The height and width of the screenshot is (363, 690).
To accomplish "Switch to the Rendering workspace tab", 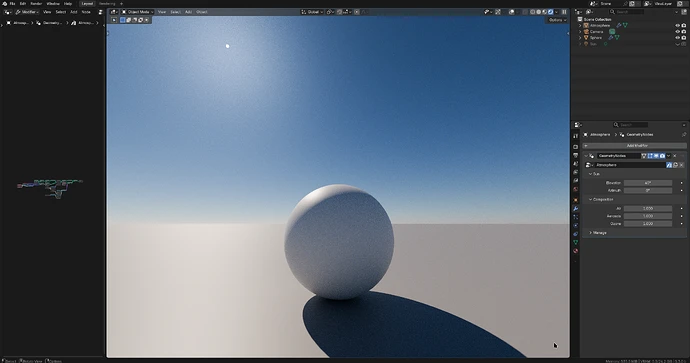I will 107,4.
